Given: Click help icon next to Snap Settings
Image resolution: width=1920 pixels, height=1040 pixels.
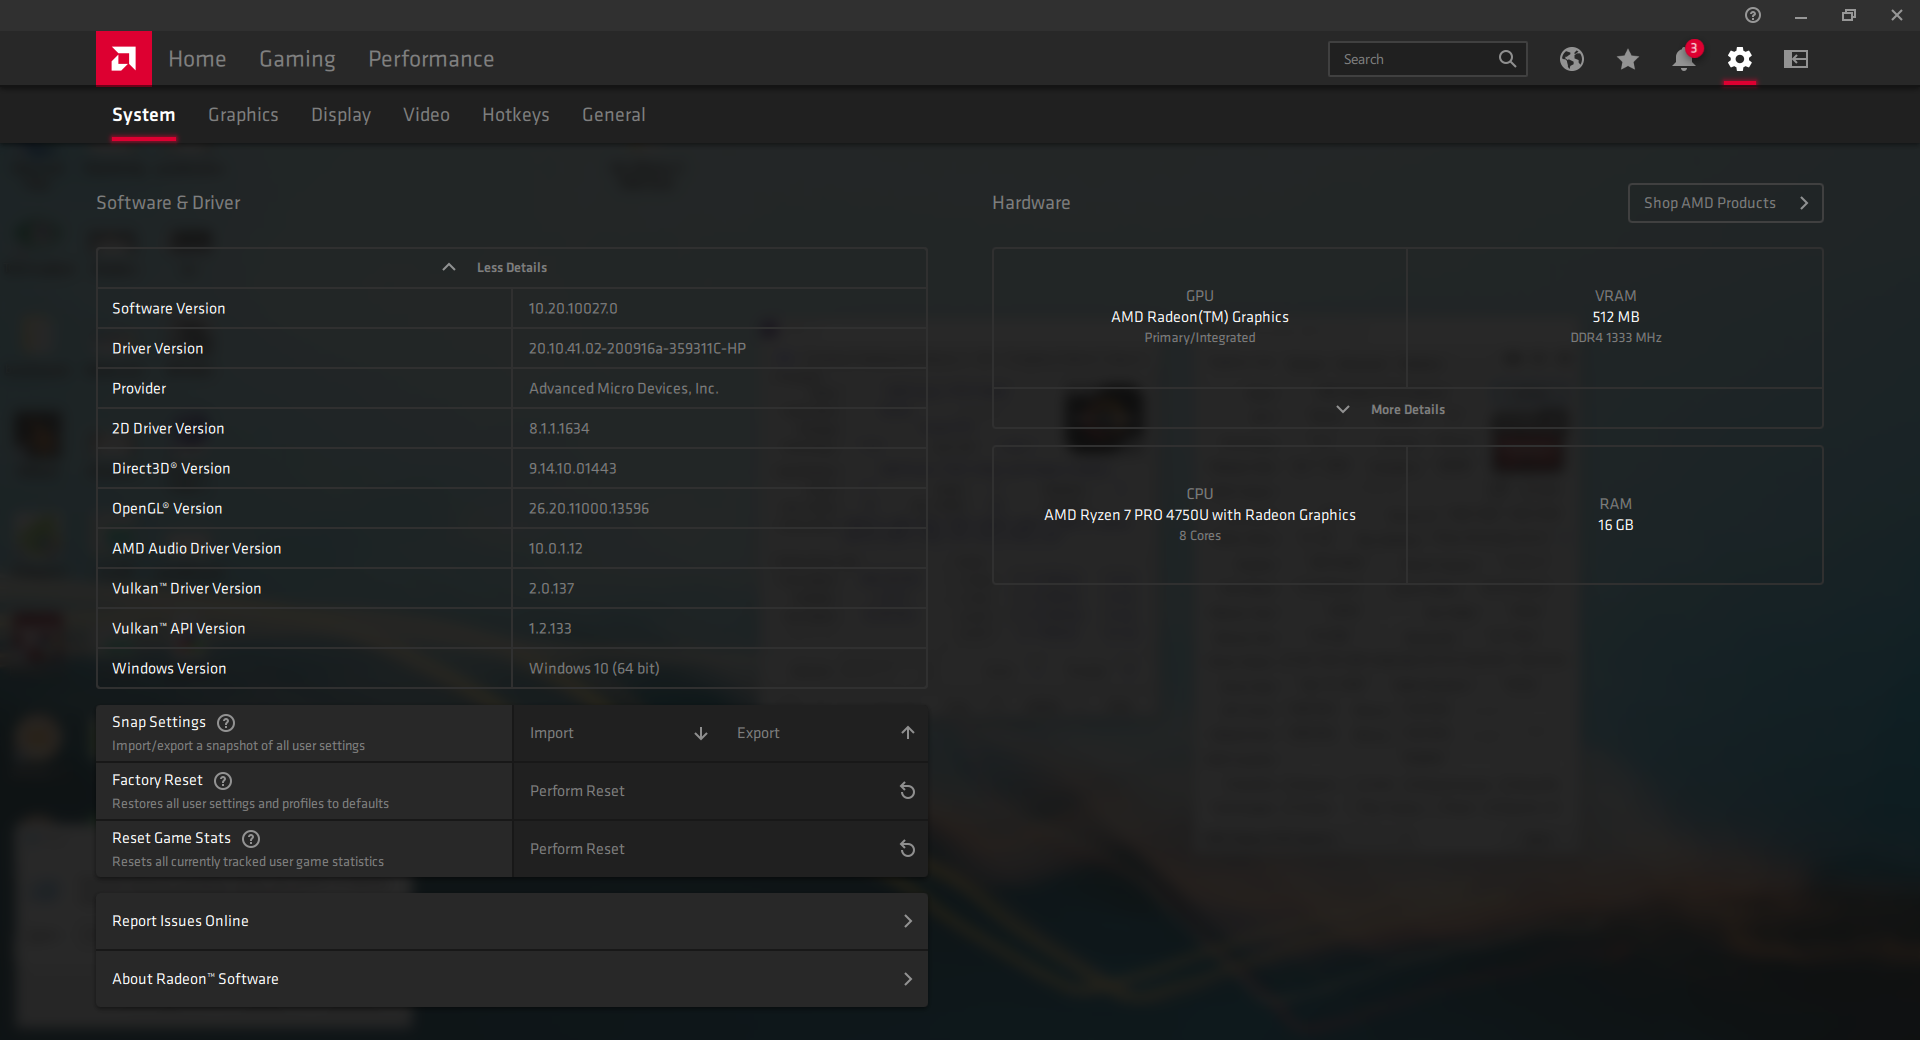Looking at the screenshot, I should point(226,722).
